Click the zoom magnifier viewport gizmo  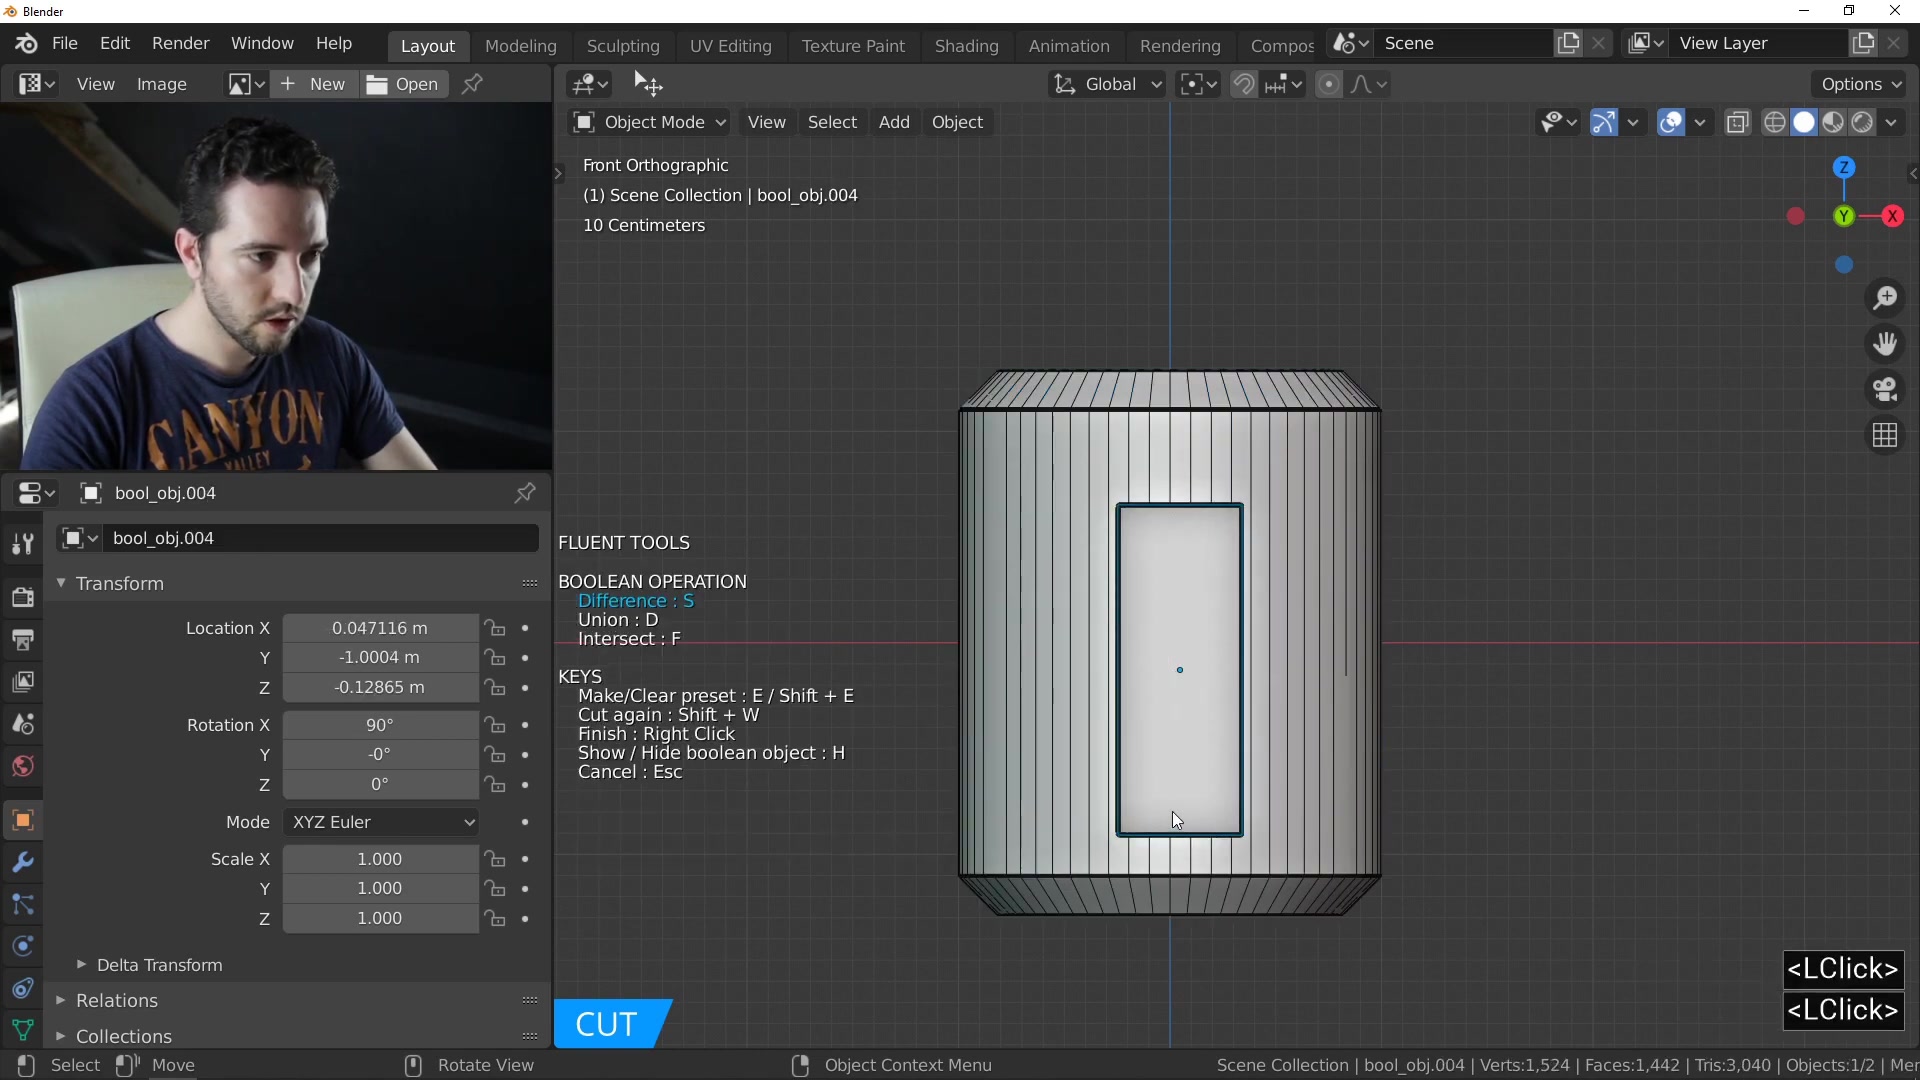click(1885, 298)
